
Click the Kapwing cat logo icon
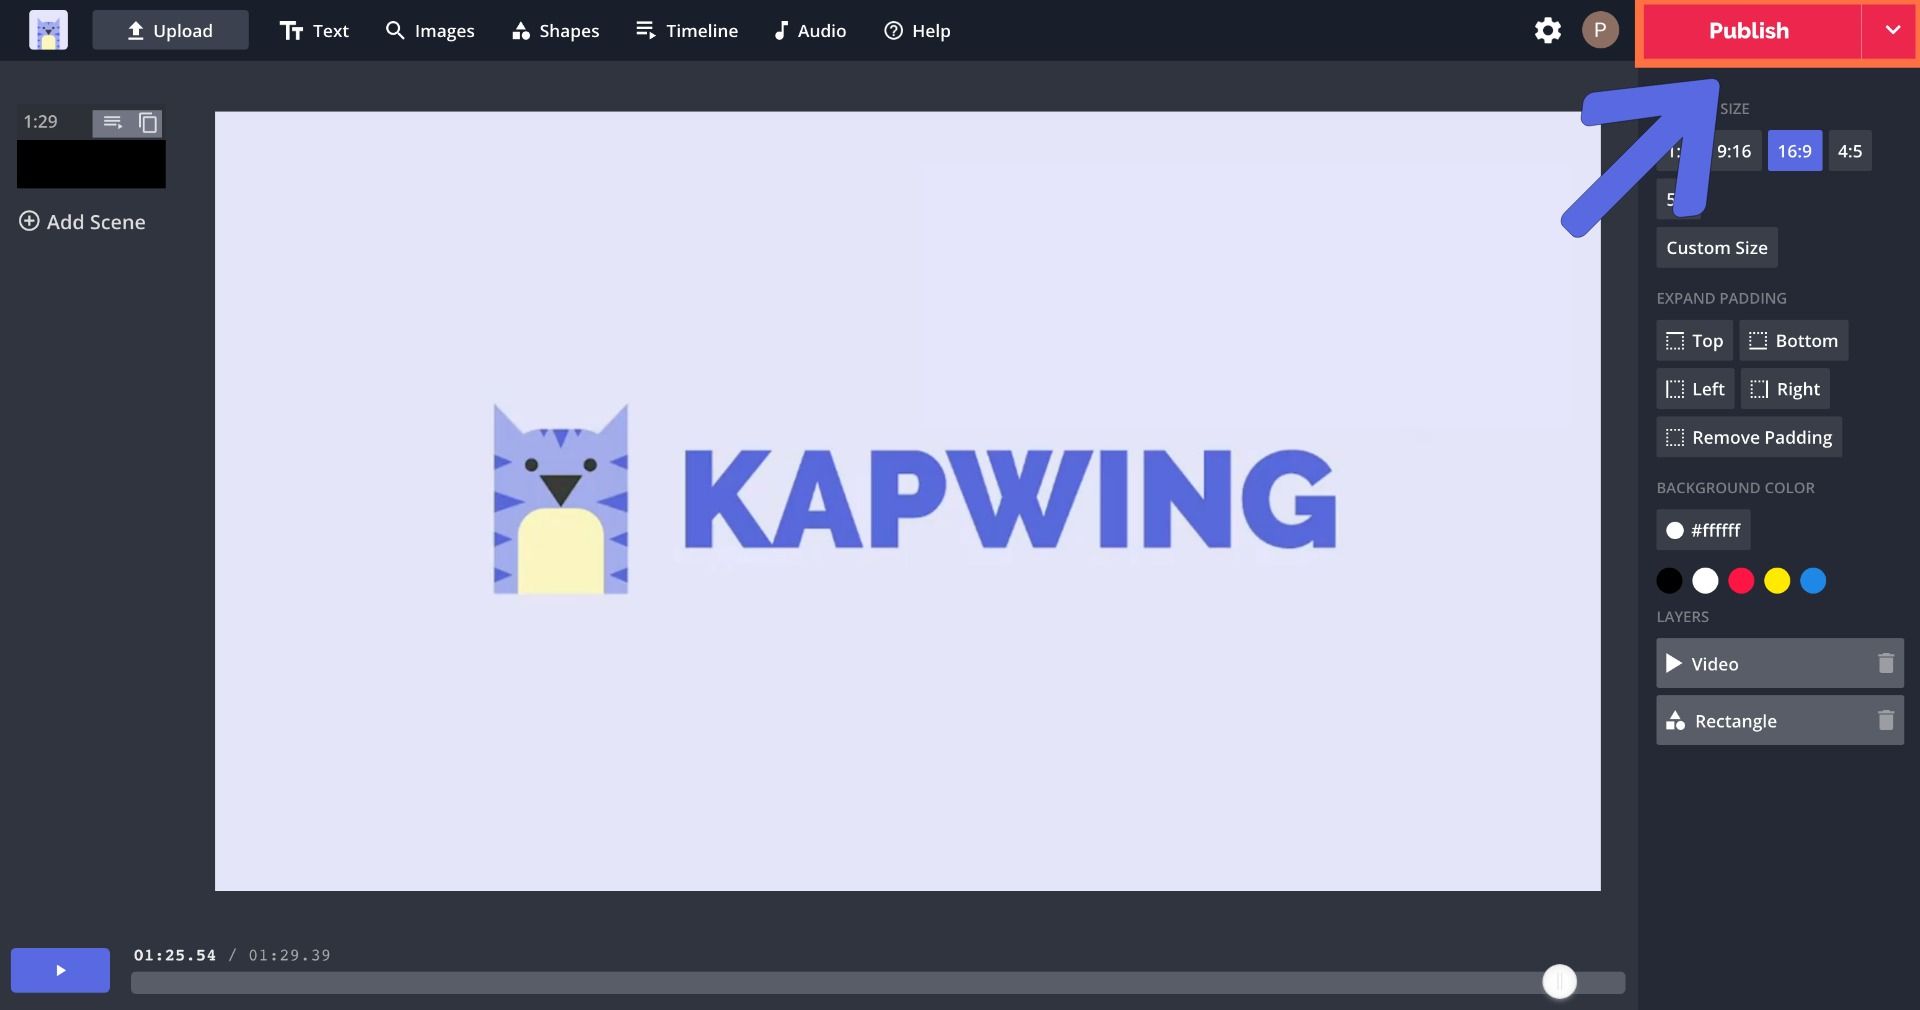click(x=48, y=31)
